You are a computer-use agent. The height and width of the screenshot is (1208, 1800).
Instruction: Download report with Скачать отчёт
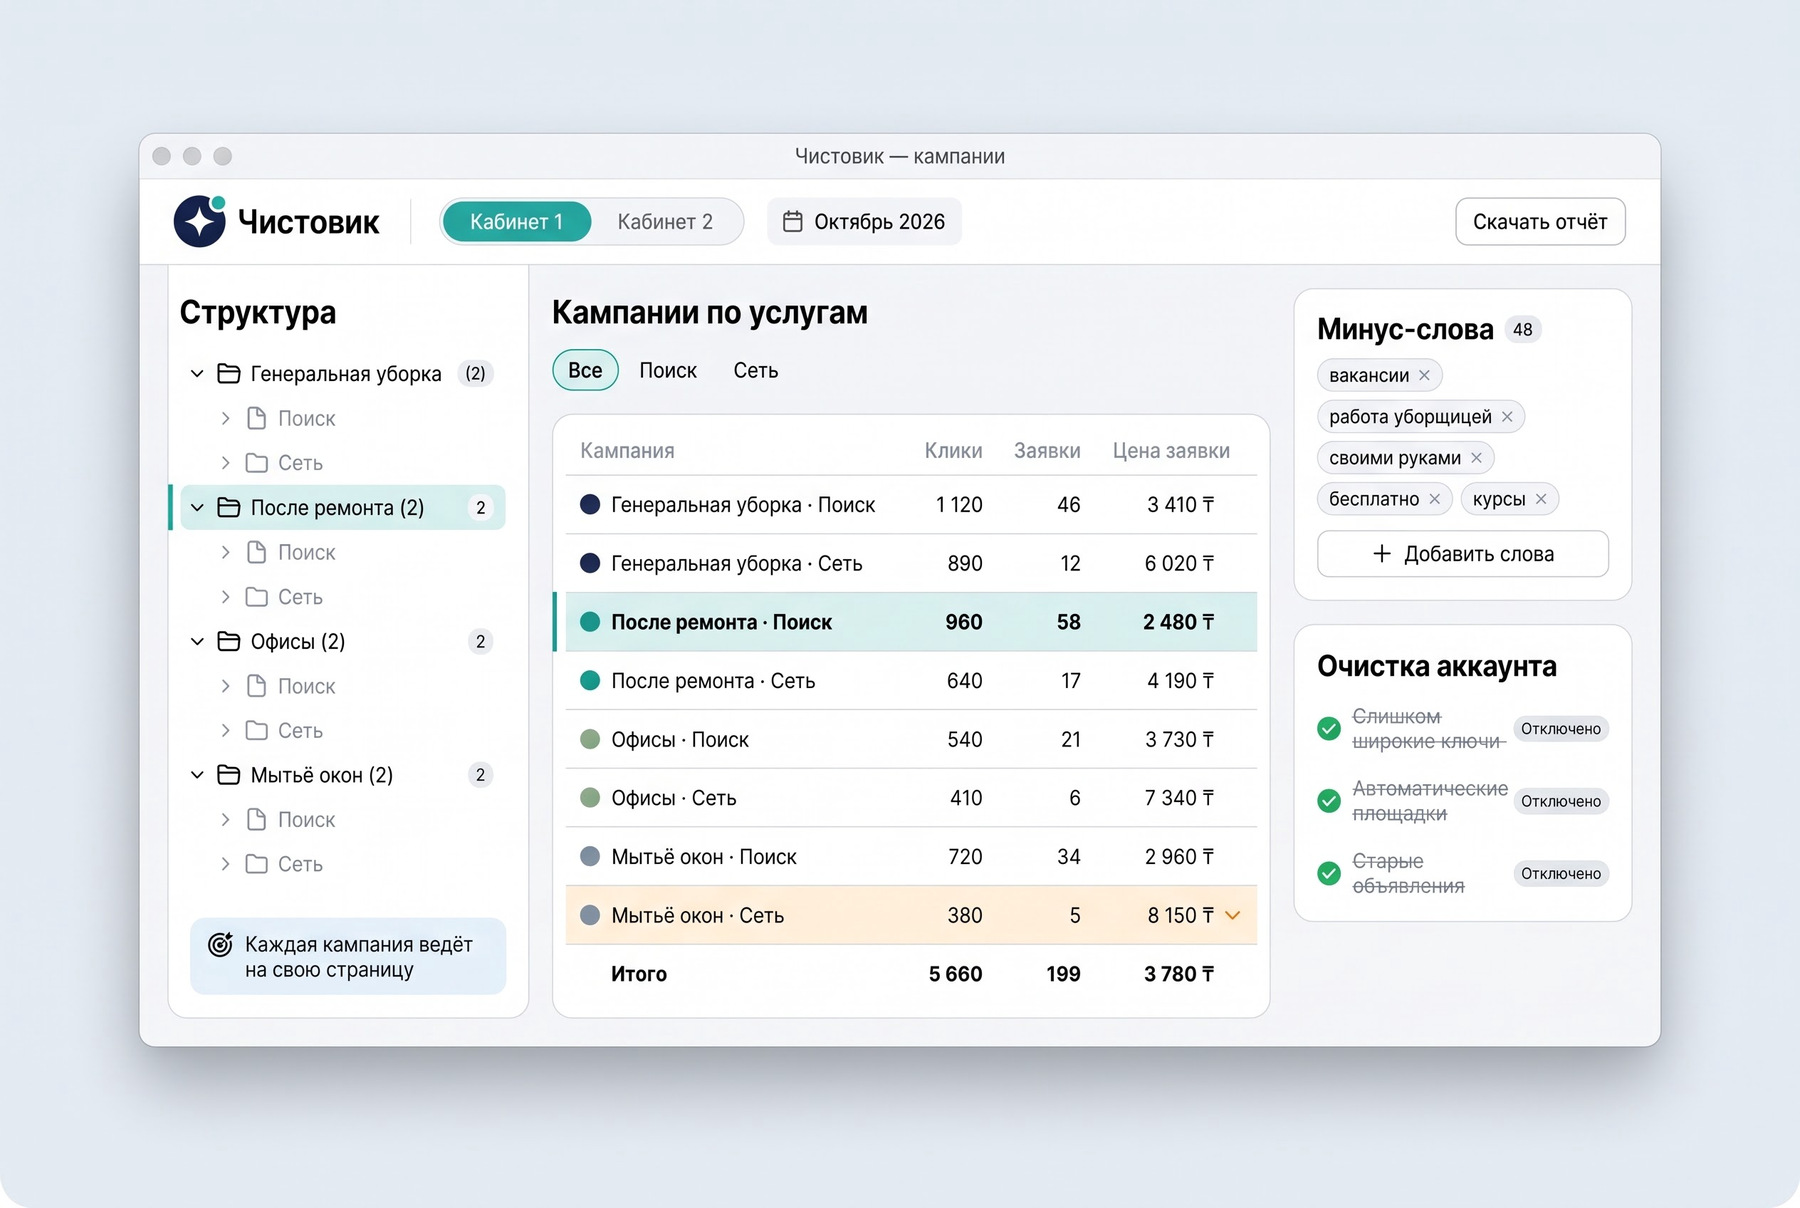pyautogui.click(x=1540, y=222)
